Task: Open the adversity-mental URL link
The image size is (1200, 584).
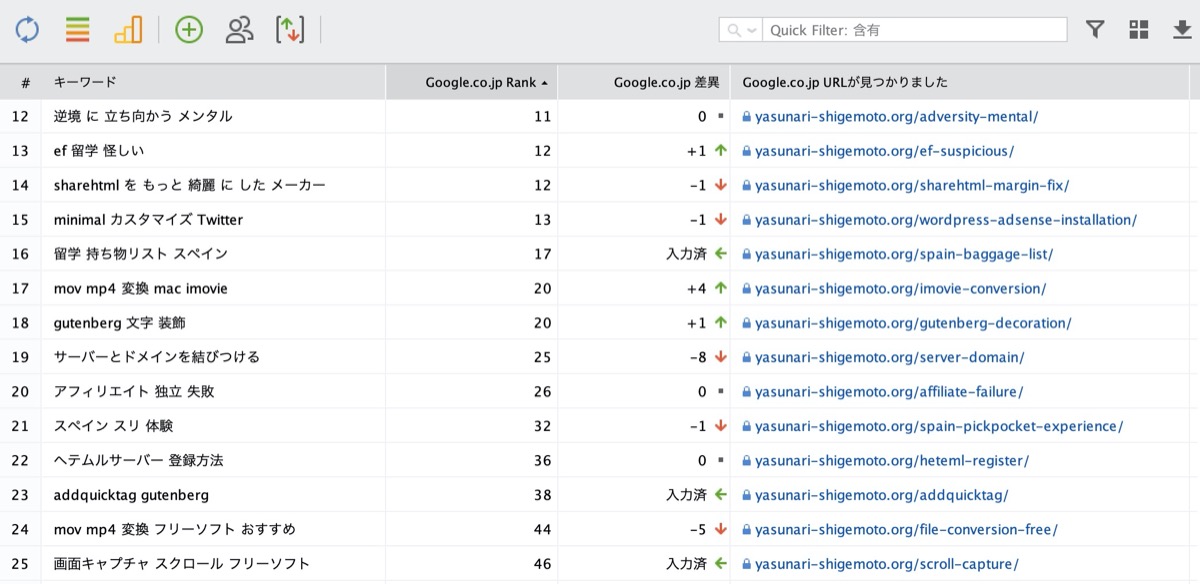Action: coord(896,116)
